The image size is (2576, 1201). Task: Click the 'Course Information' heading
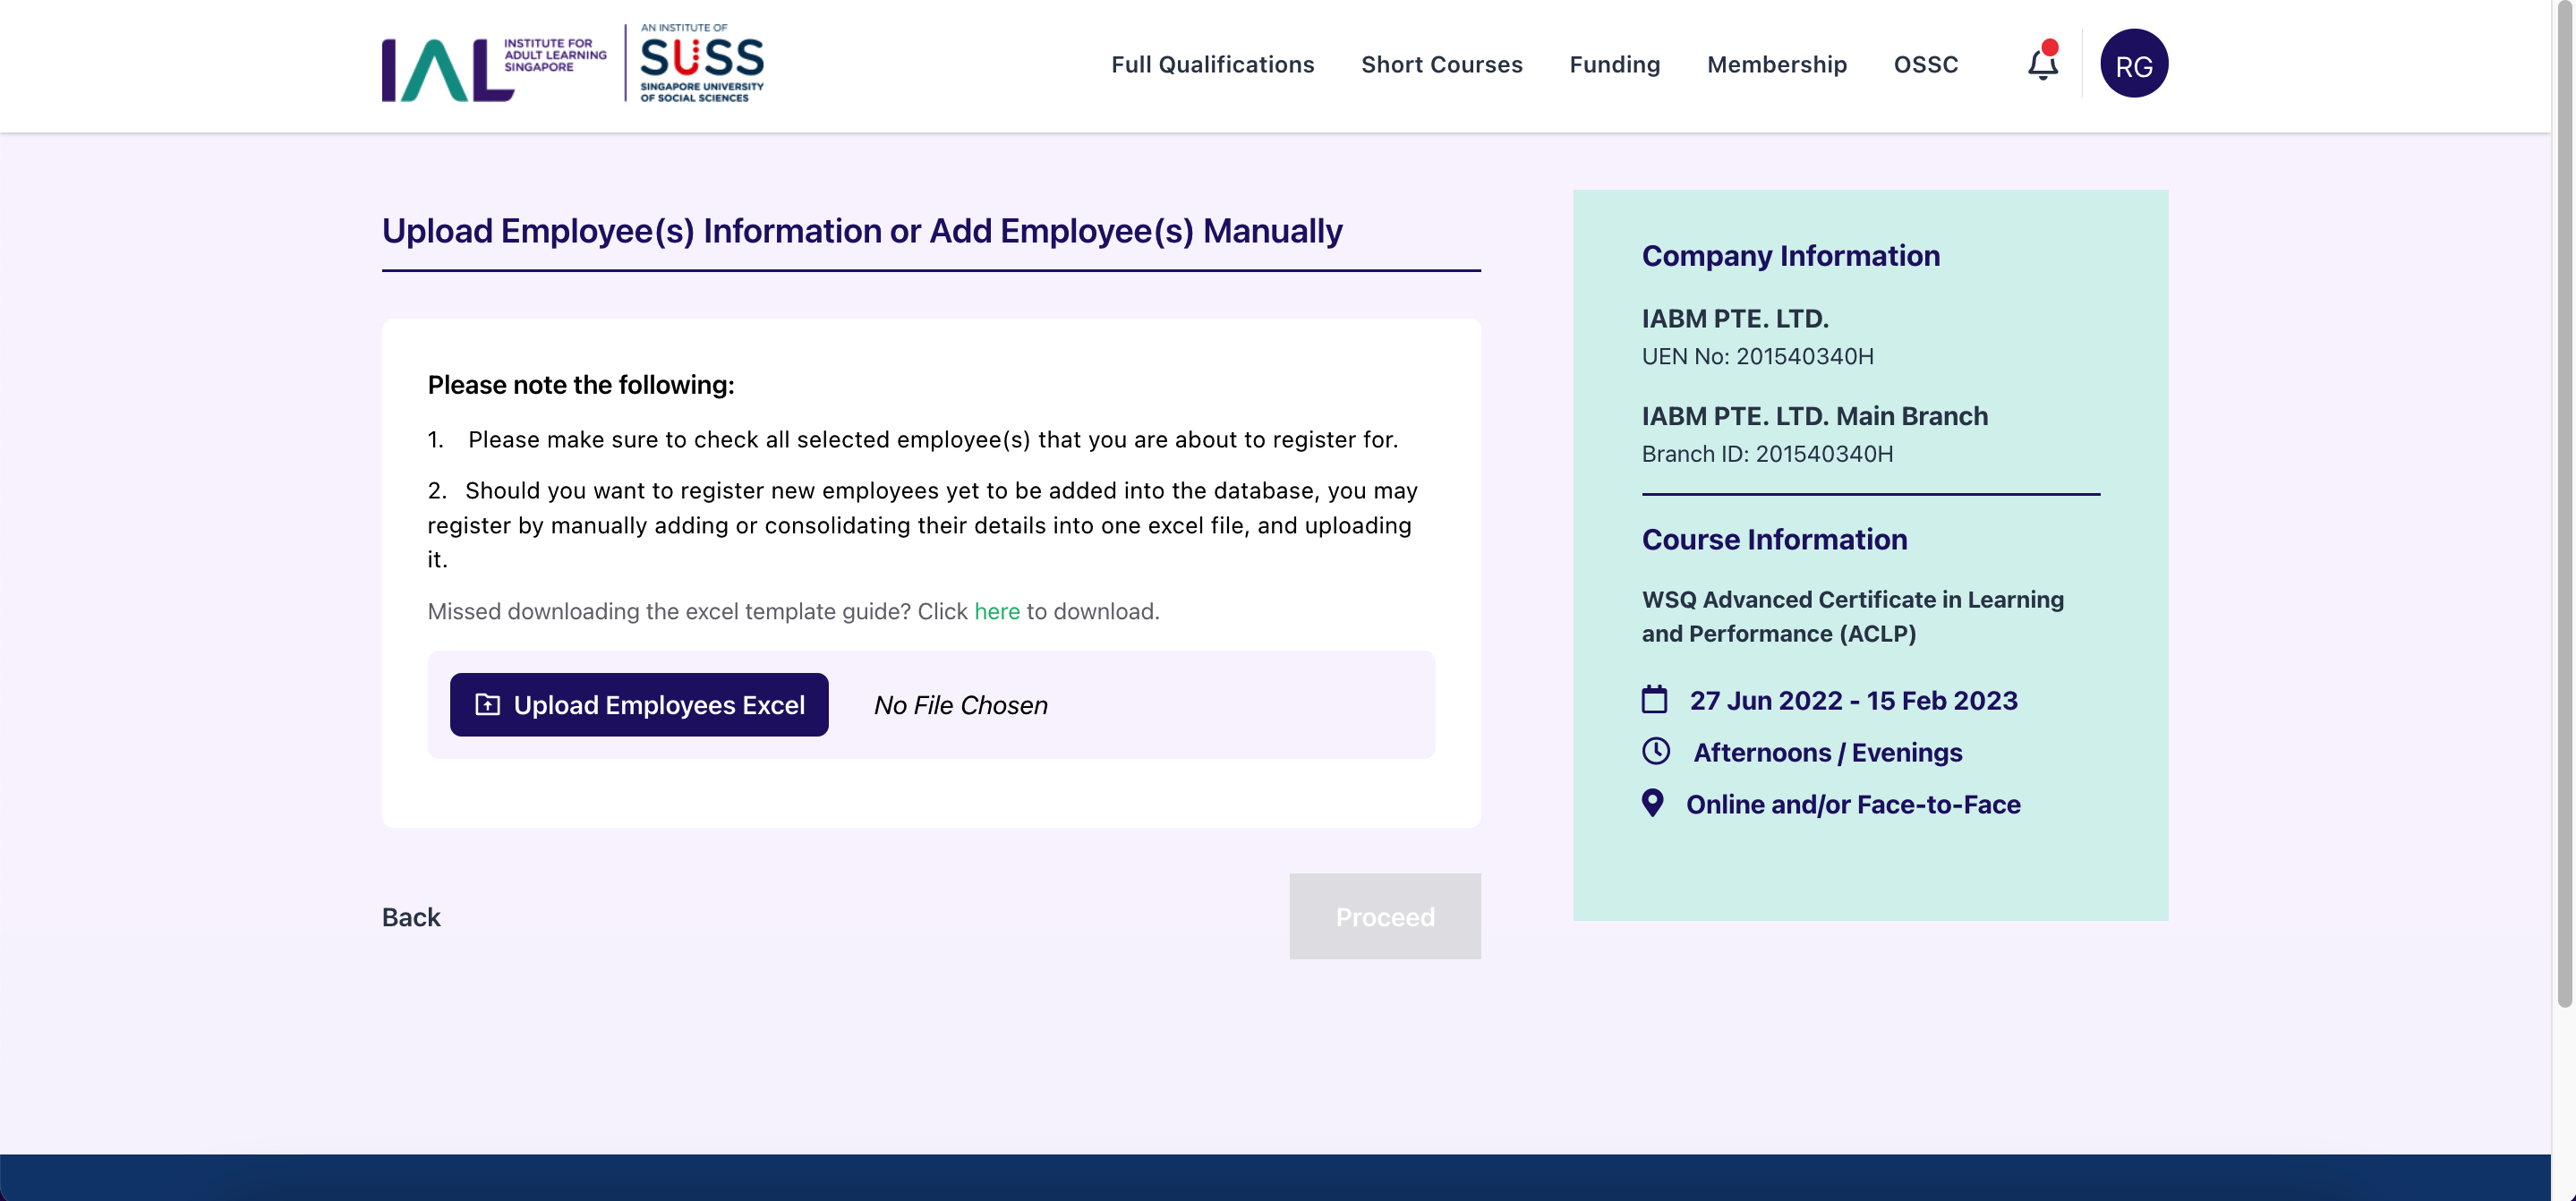[x=1774, y=540]
